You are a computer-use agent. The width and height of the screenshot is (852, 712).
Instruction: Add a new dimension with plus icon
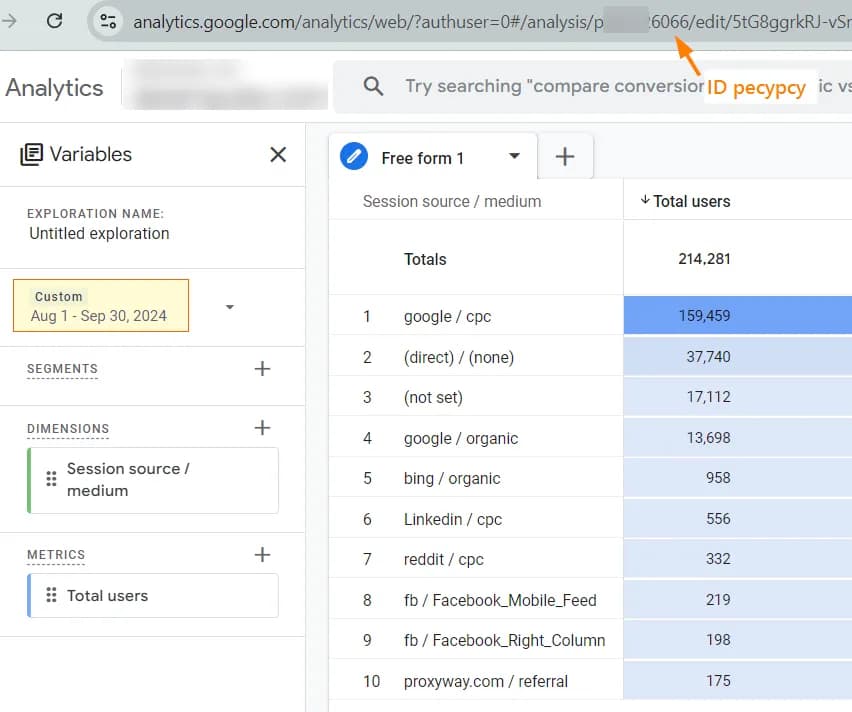[262, 428]
